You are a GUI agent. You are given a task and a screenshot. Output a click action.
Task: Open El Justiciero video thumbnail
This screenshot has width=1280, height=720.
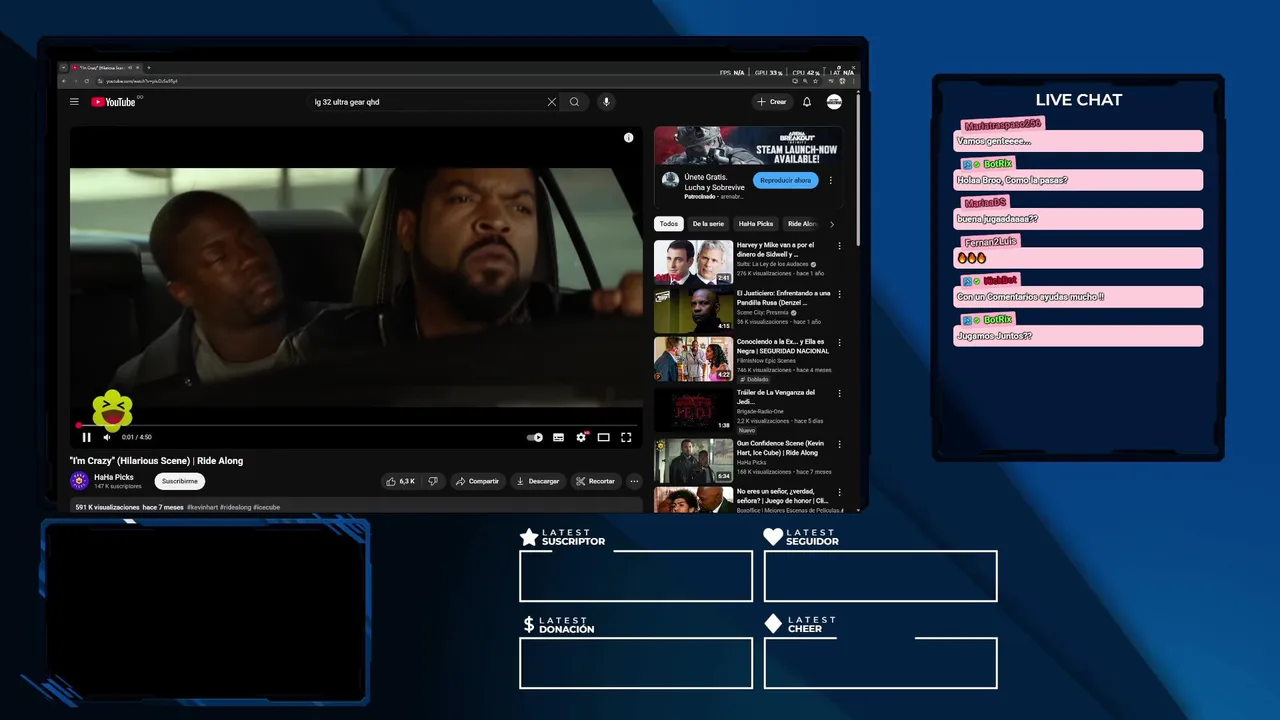click(x=693, y=310)
